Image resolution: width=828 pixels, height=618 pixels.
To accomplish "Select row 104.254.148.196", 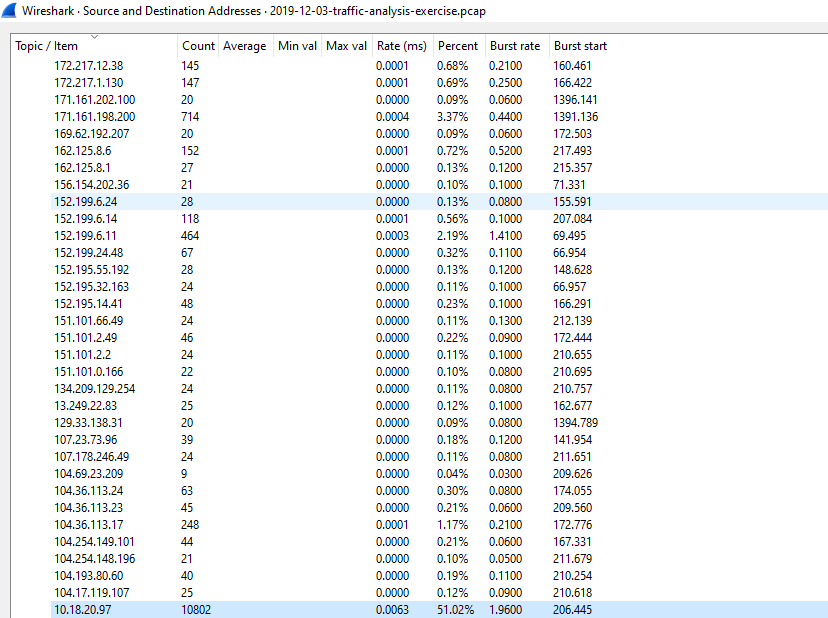I will tap(439, 559).
